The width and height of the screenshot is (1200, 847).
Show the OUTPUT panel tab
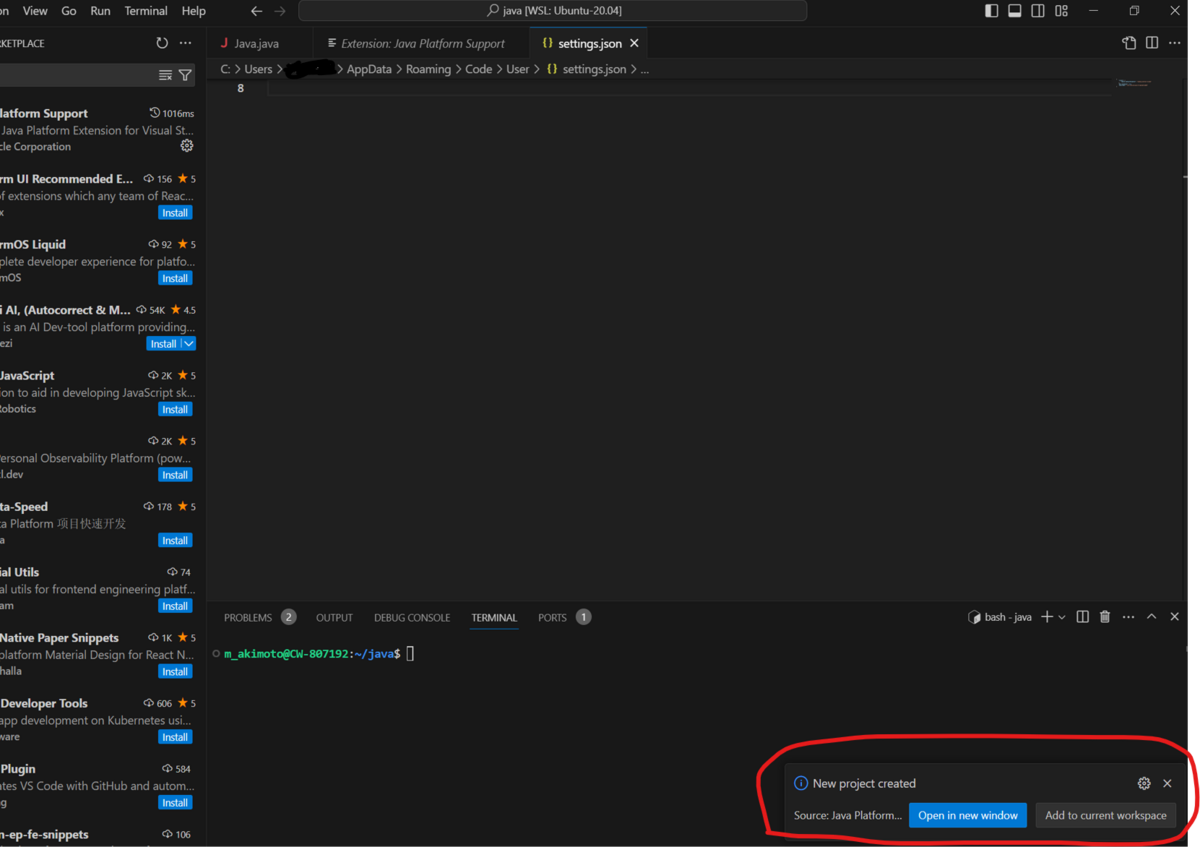tap(334, 617)
